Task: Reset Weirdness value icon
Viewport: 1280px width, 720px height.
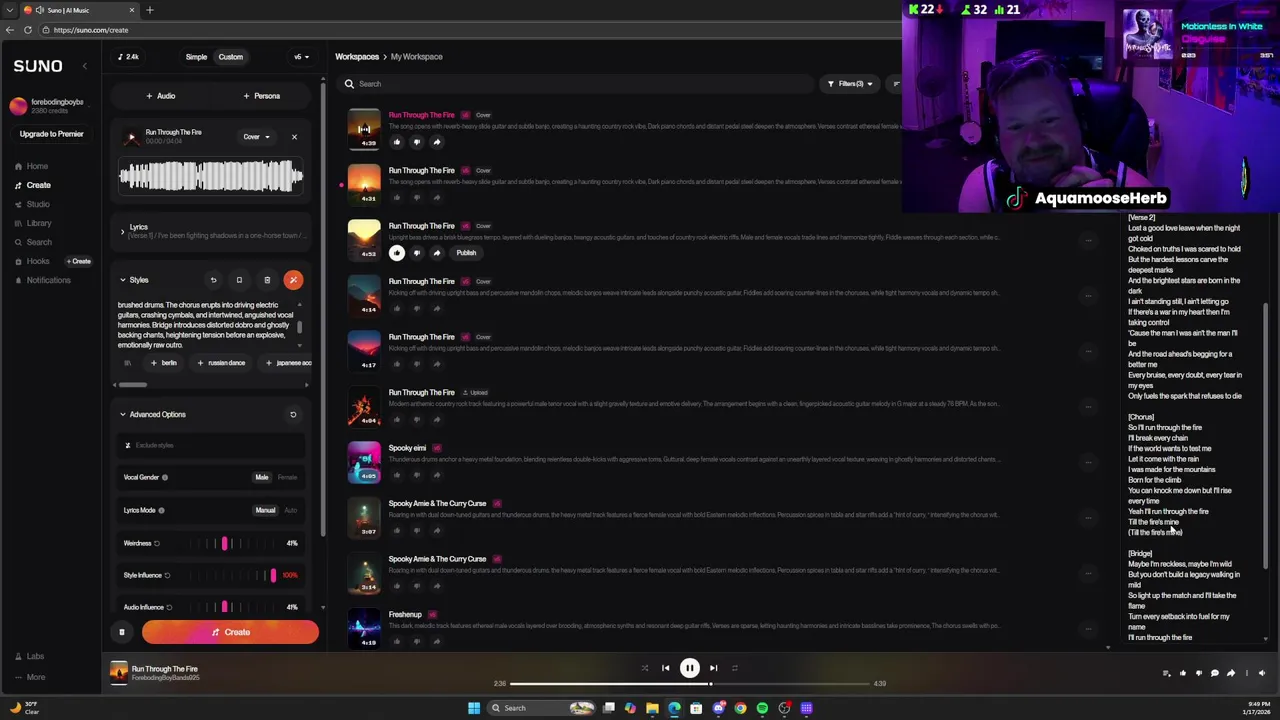Action: click(157, 543)
